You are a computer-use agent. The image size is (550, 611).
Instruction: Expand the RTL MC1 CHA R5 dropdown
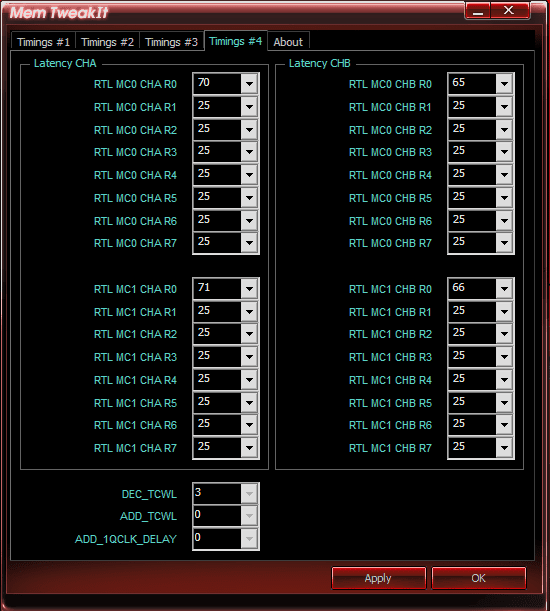(249, 403)
